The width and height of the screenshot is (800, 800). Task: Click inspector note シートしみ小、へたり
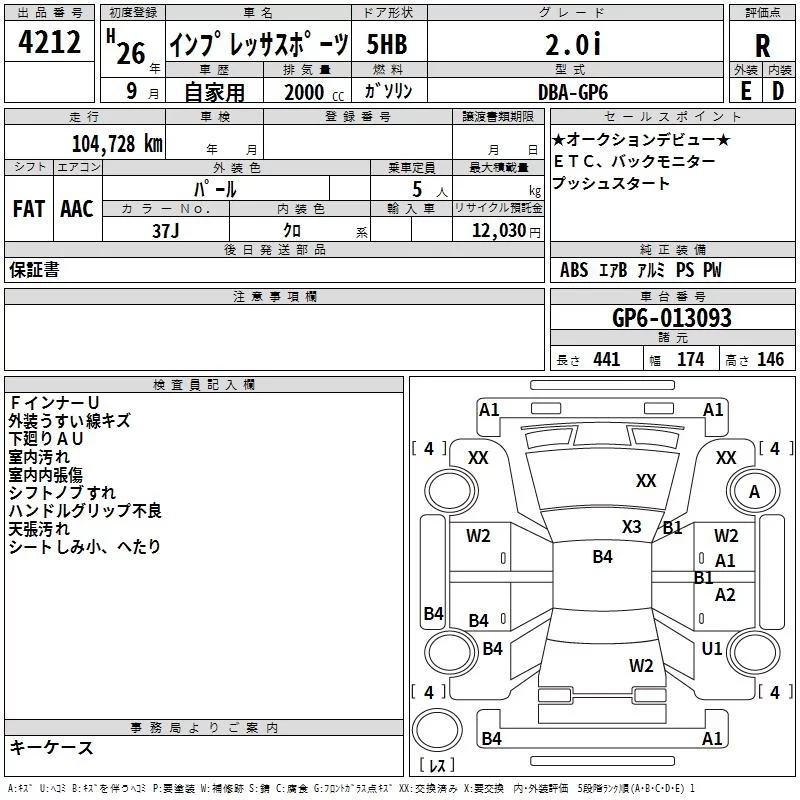(85, 547)
